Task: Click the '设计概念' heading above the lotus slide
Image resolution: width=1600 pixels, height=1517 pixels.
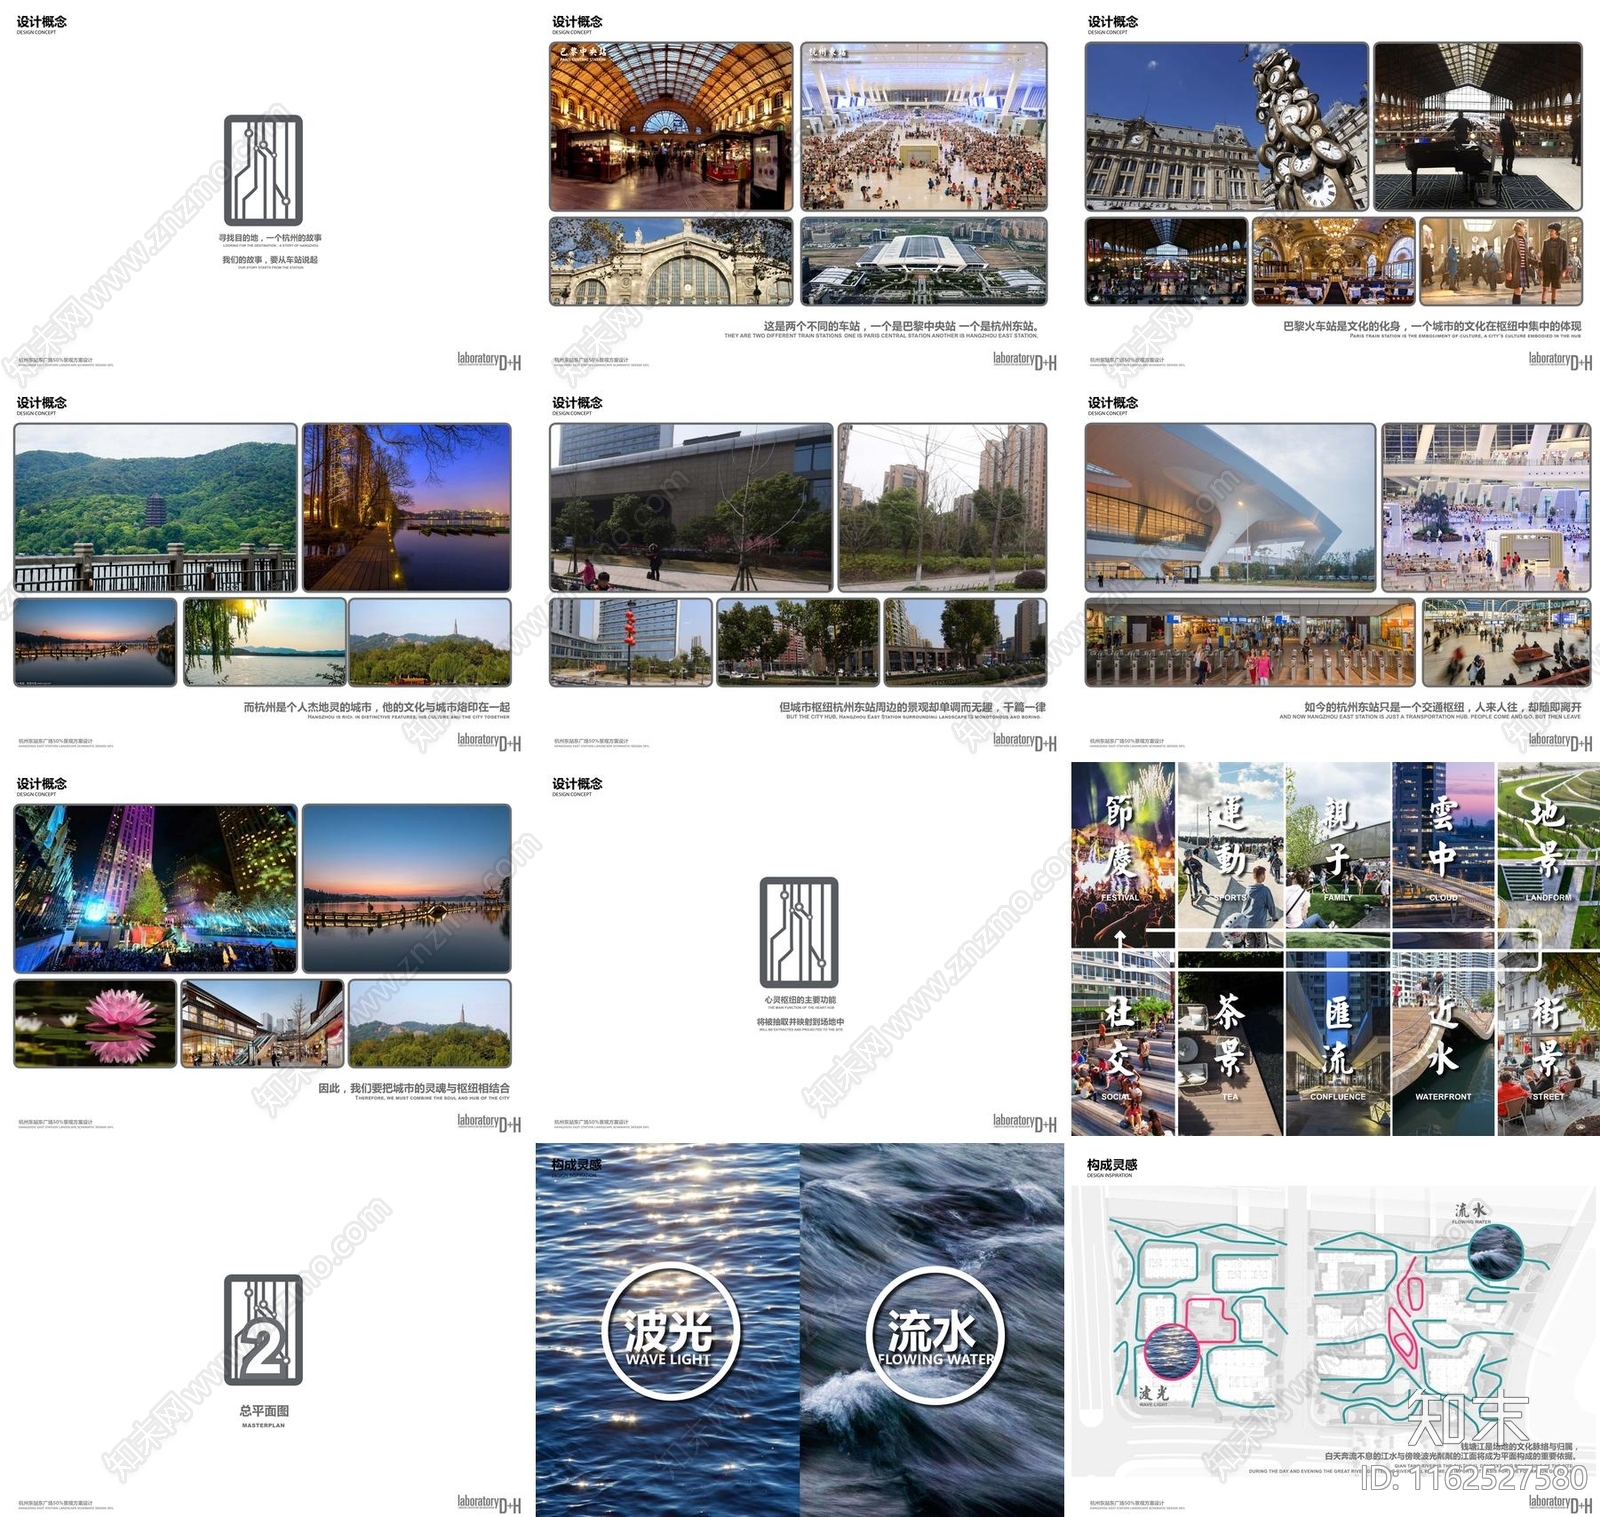Action: coord(41,784)
